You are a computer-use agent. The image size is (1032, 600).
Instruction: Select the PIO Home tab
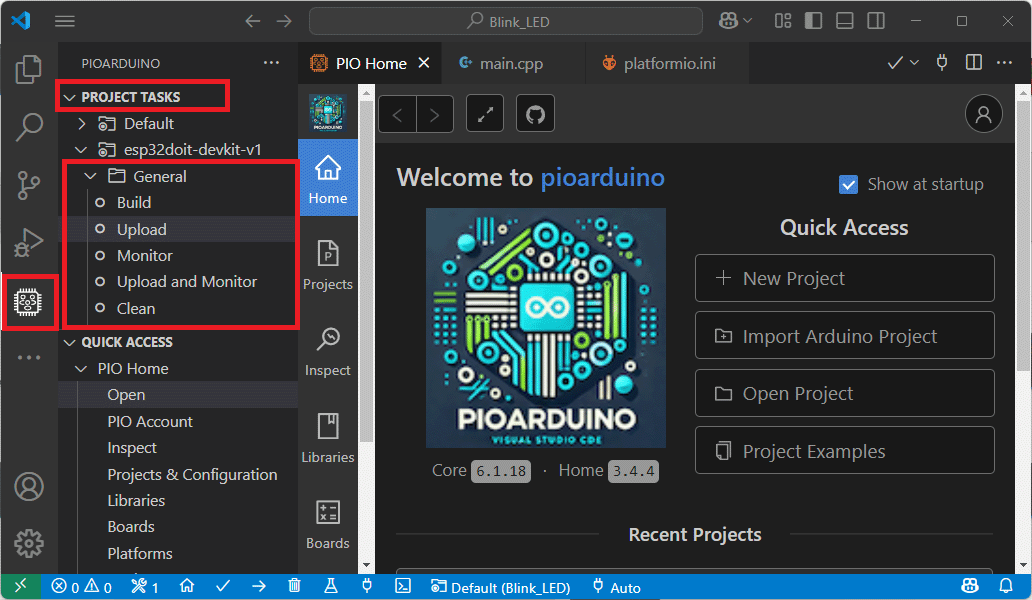click(371, 63)
